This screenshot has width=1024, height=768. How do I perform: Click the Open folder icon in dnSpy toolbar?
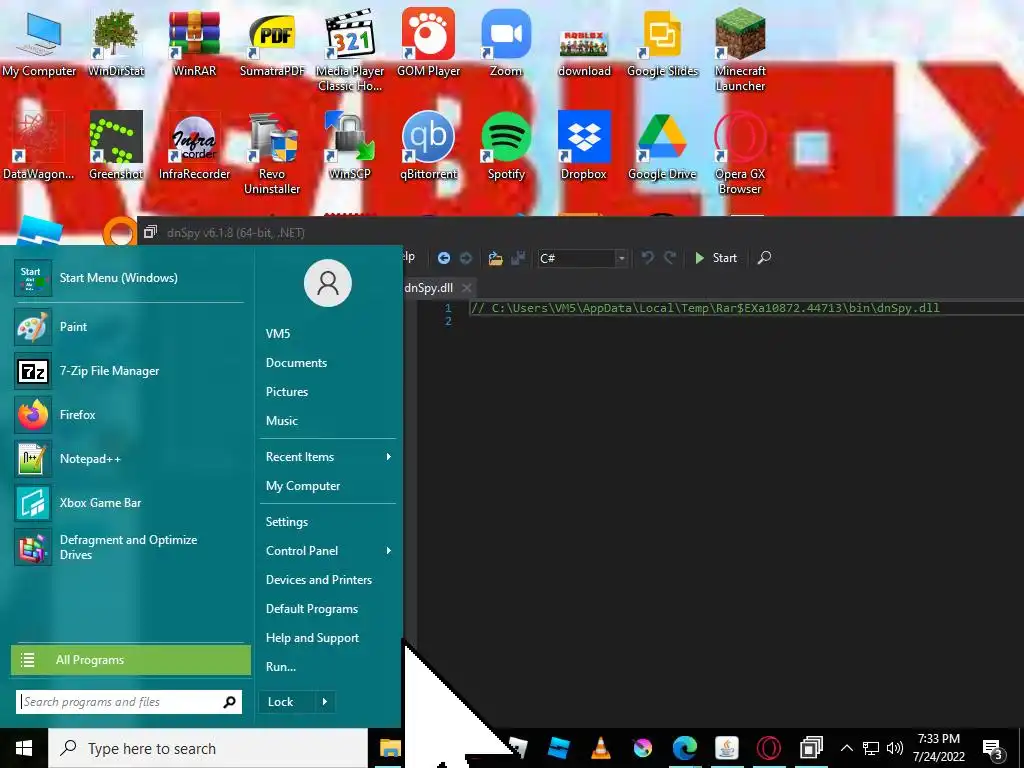(x=496, y=258)
